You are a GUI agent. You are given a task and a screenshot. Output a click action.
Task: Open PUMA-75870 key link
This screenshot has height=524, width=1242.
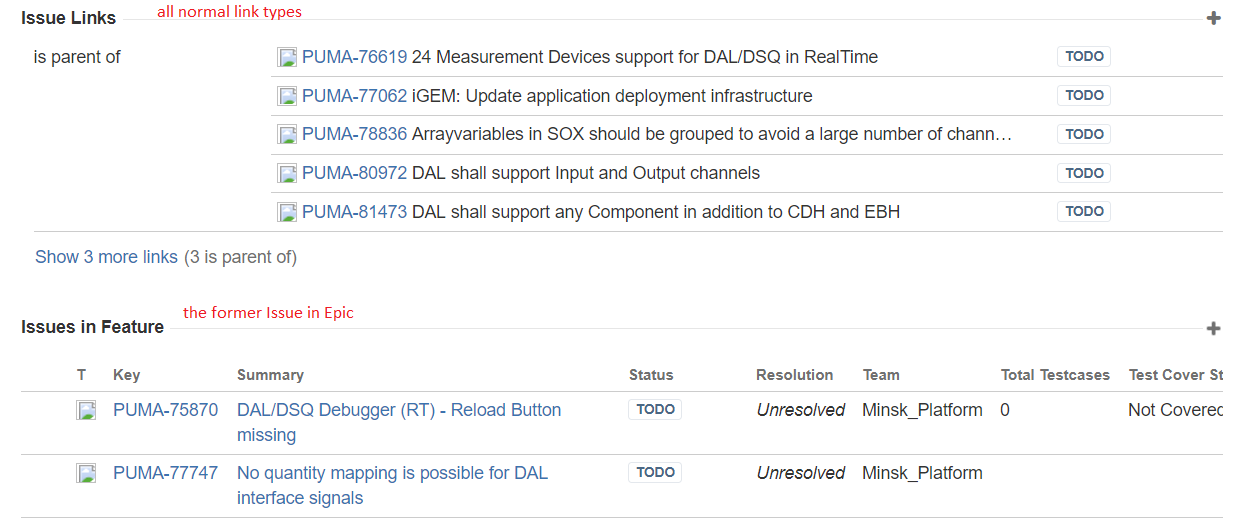[165, 410]
